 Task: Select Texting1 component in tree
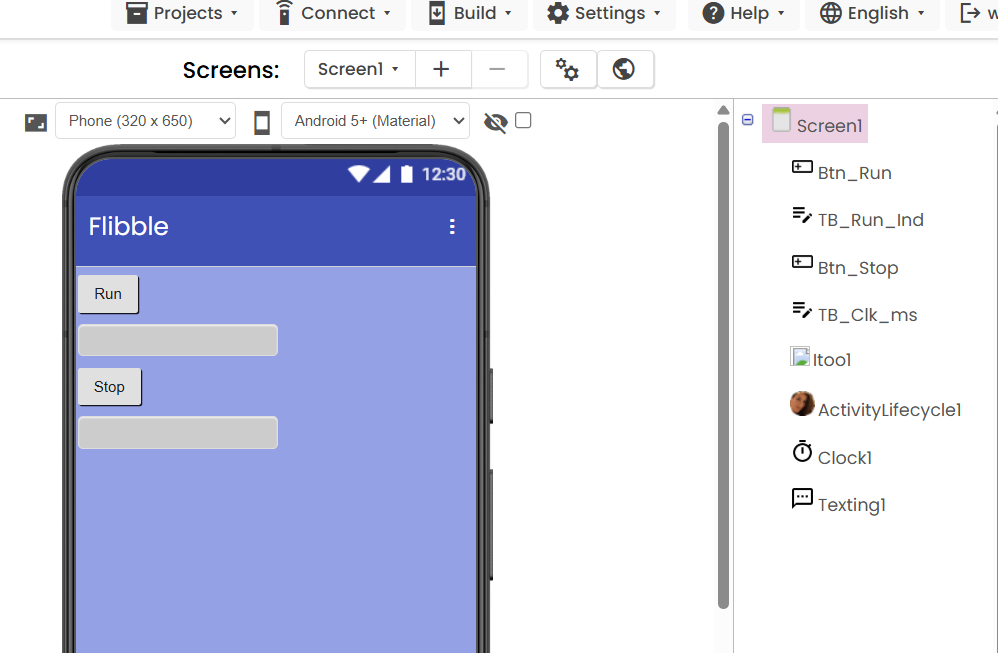[851, 505]
